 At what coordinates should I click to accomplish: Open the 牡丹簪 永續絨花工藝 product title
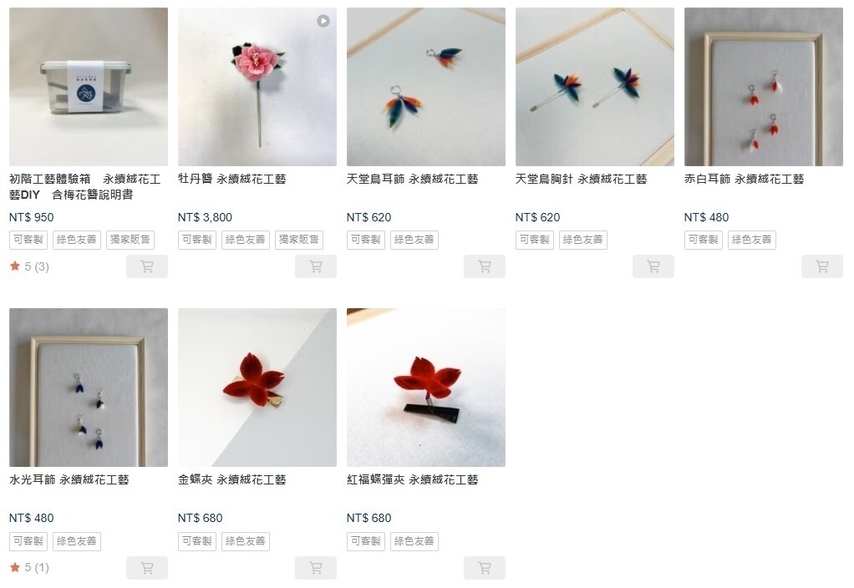pyautogui.click(x=232, y=179)
